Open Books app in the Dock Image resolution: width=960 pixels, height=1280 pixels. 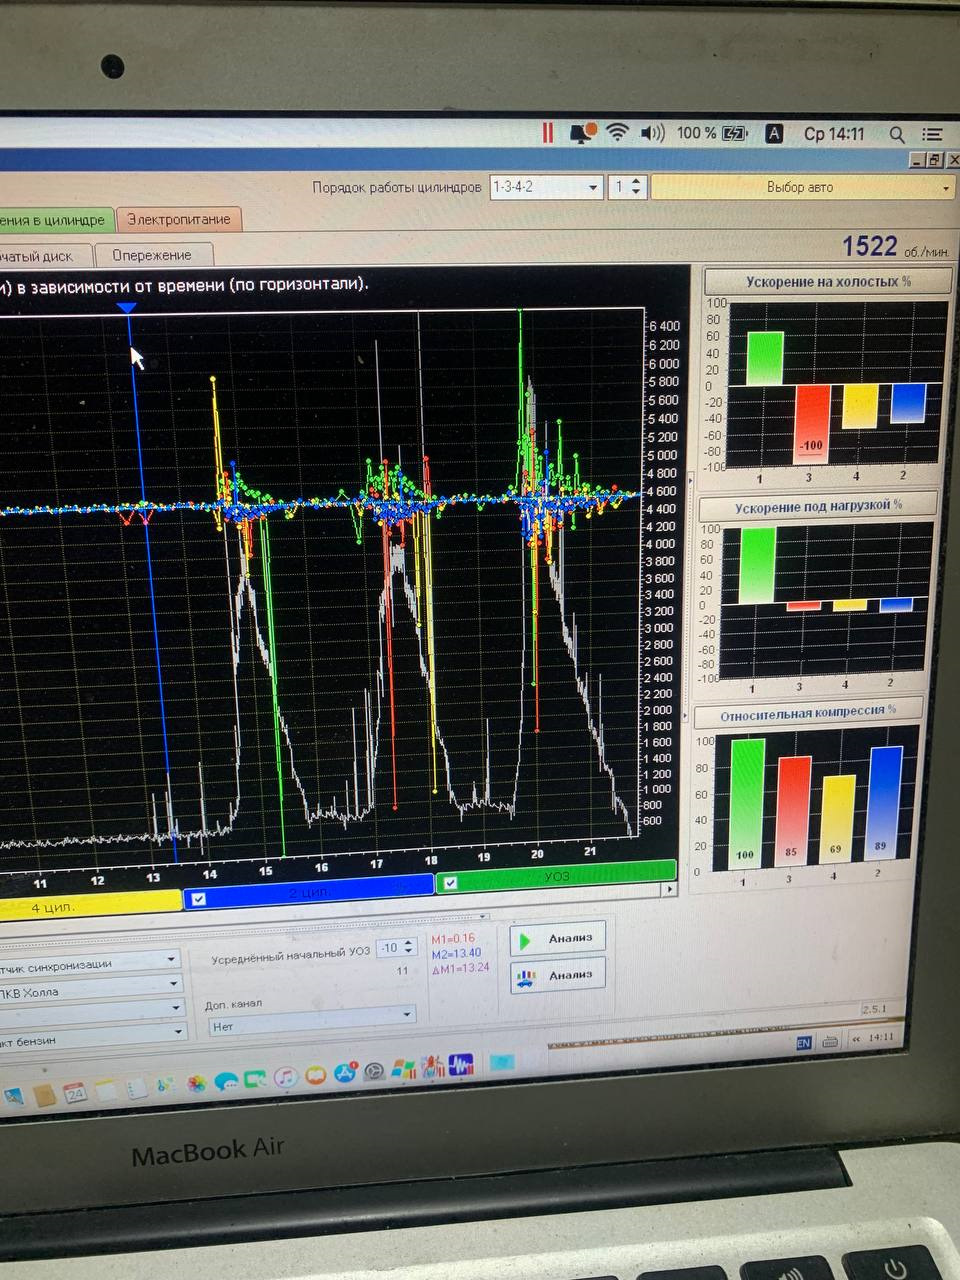click(x=316, y=1076)
